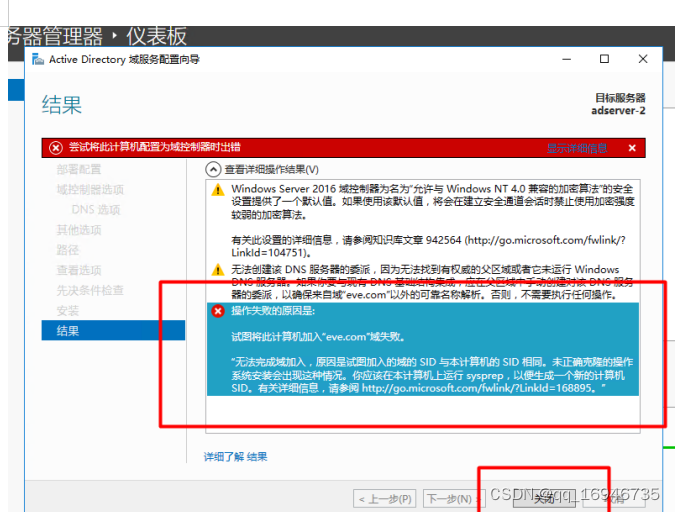Select the DNS 选项 step in the sidebar

click(96, 210)
